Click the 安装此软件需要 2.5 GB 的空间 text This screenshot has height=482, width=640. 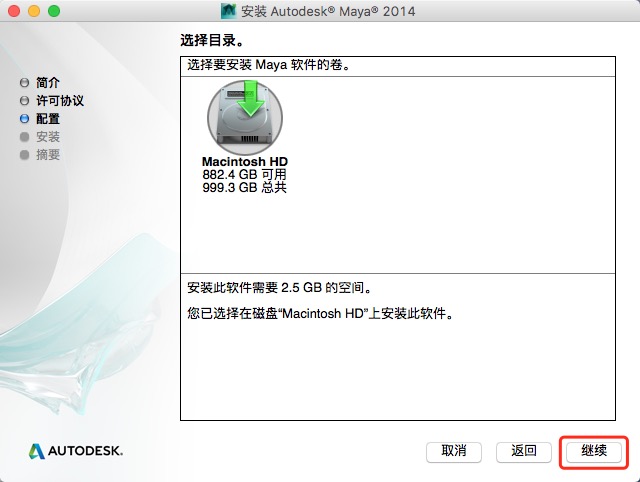coord(280,288)
